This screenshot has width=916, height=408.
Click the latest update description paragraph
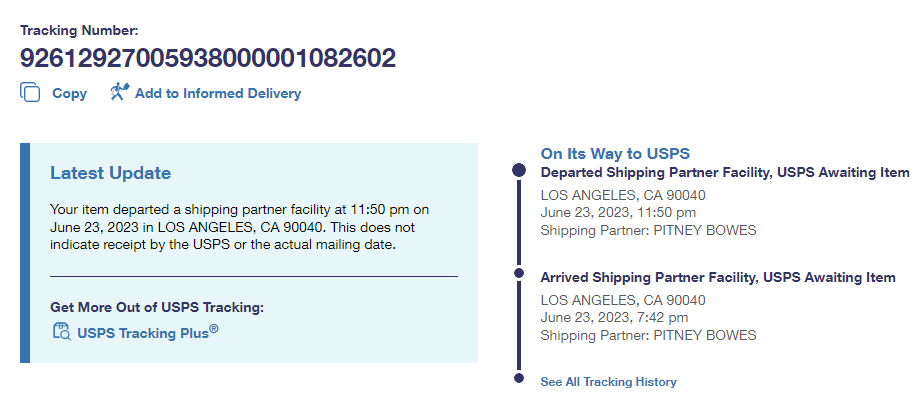(x=240, y=226)
